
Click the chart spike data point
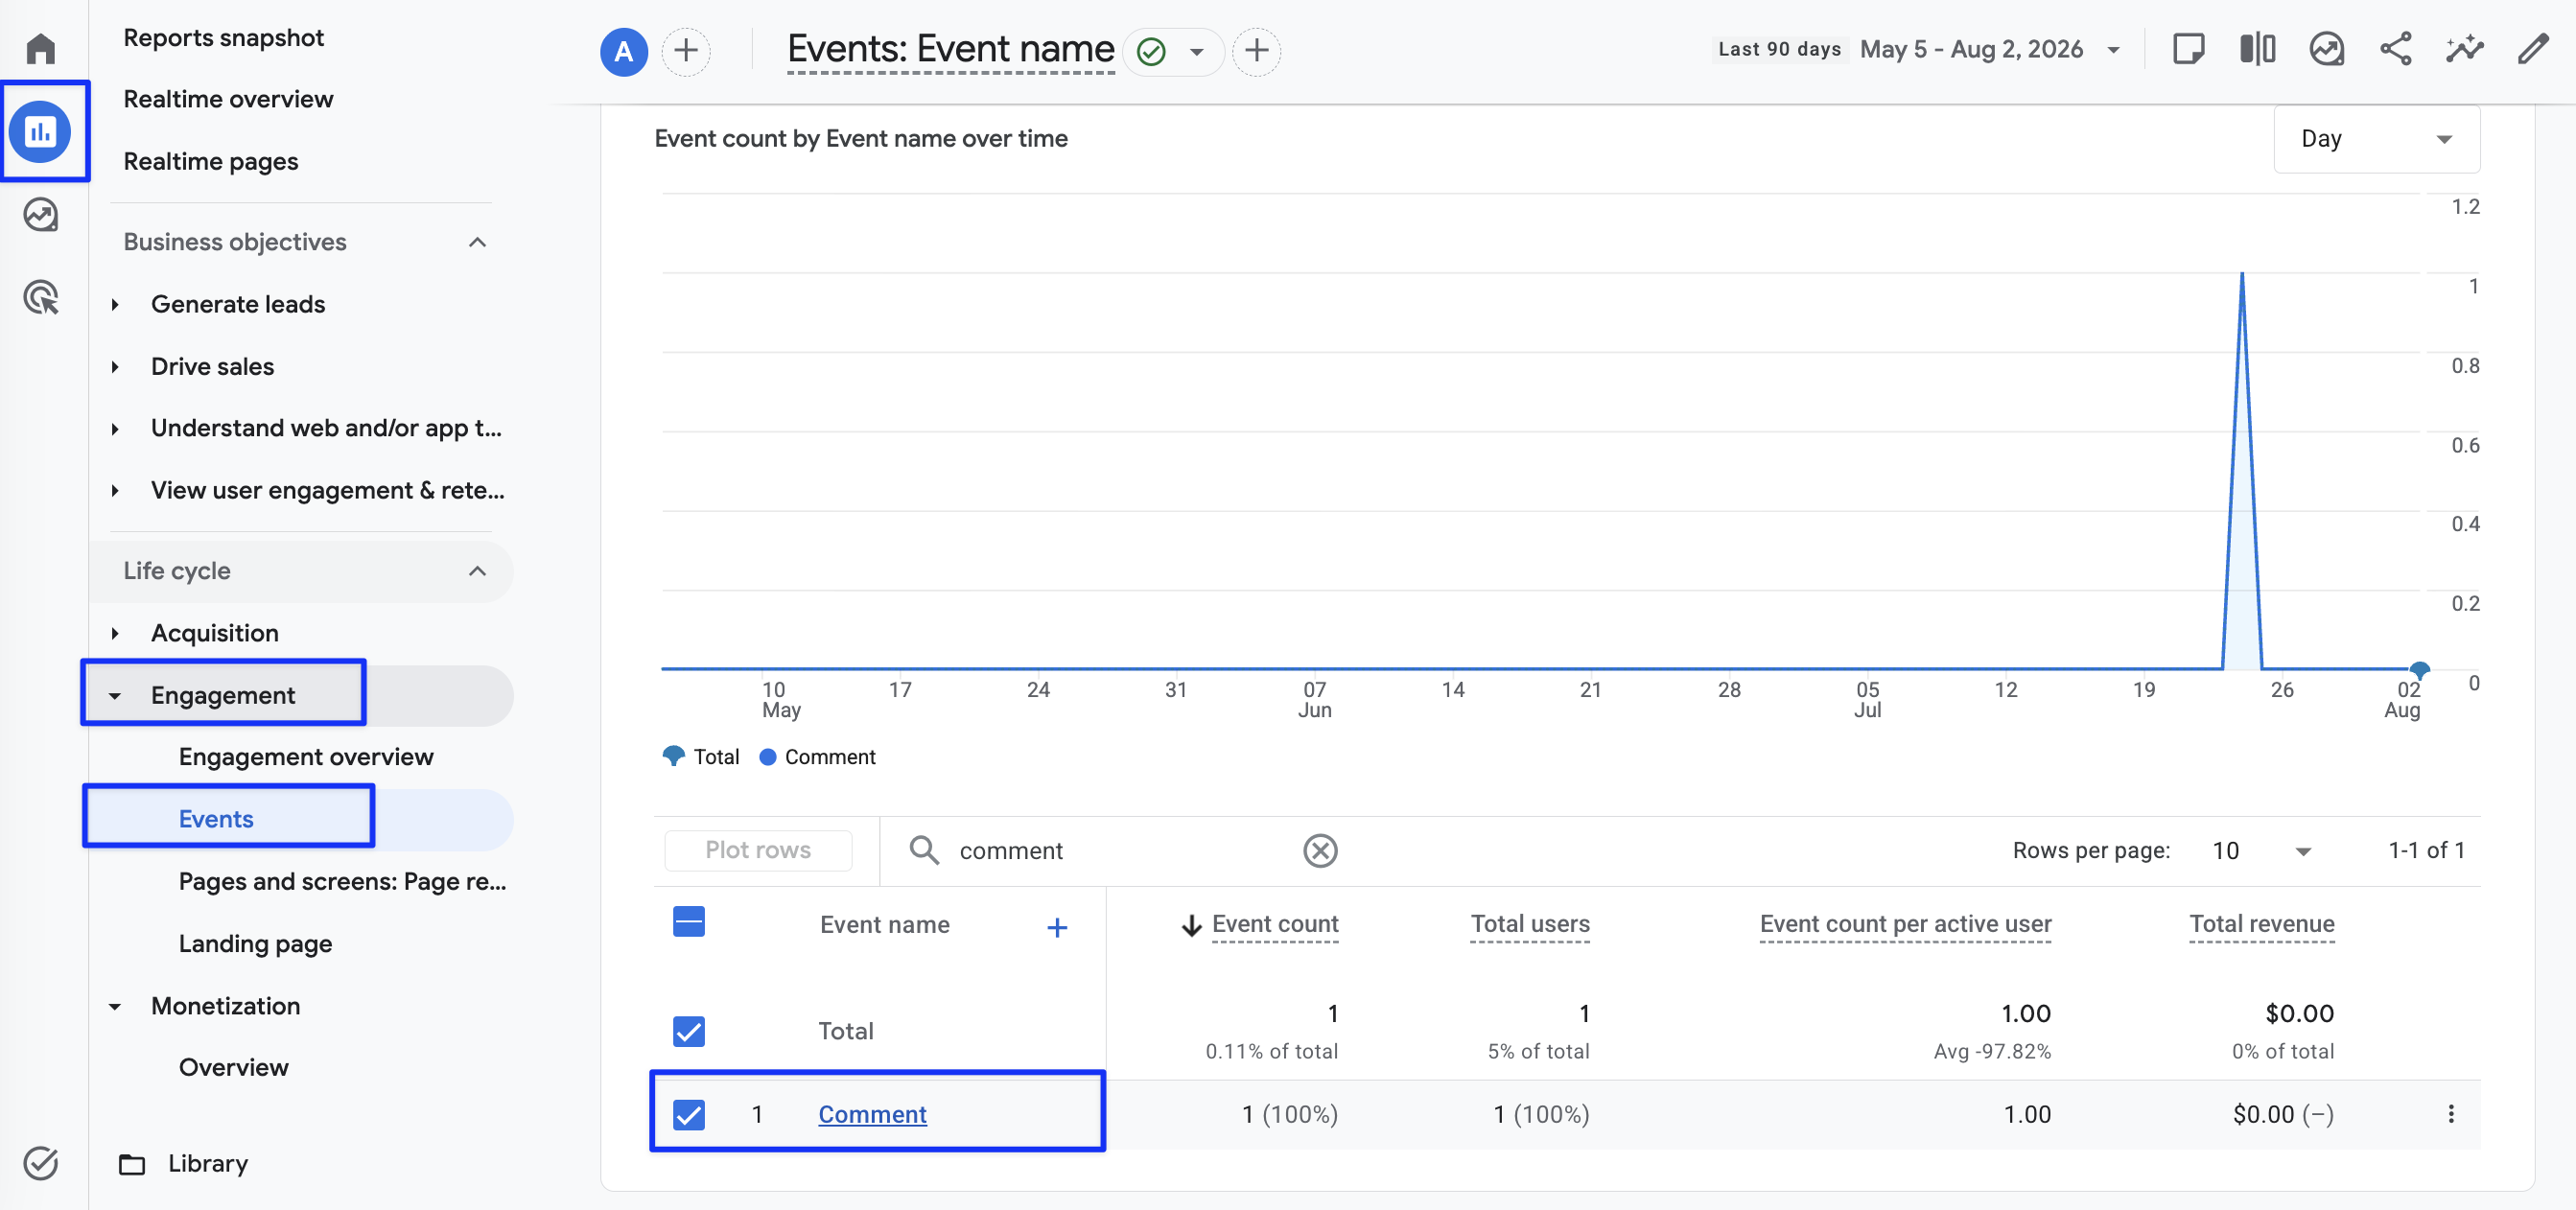point(2241,273)
